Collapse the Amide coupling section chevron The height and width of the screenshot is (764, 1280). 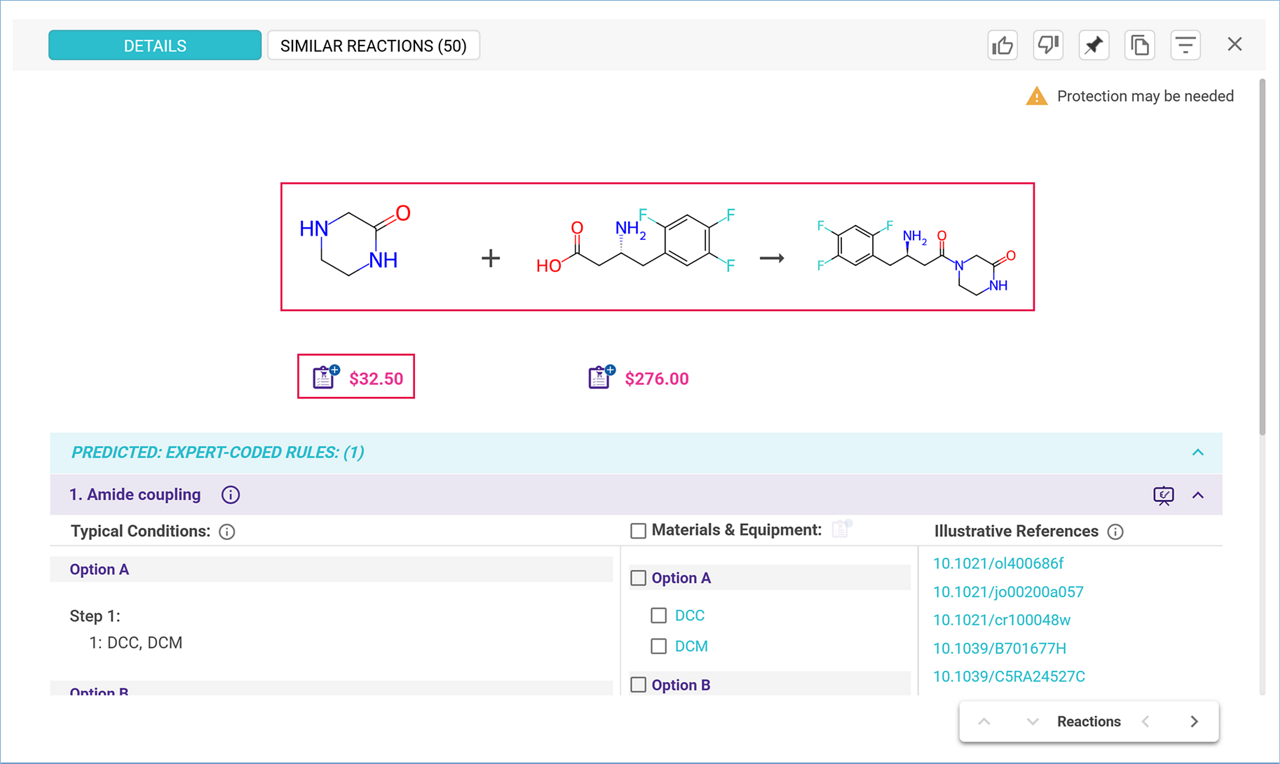point(1198,495)
